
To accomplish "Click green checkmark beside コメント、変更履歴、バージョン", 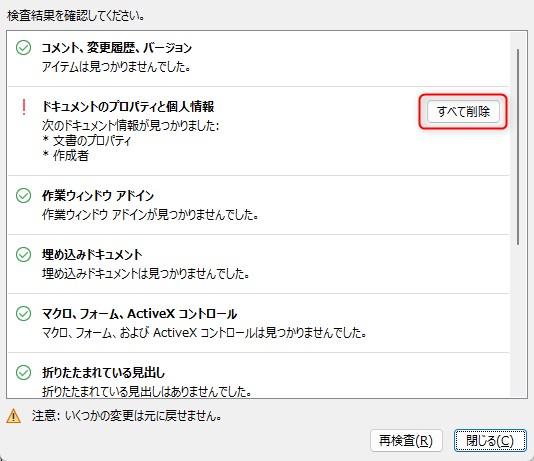I will coord(23,48).
